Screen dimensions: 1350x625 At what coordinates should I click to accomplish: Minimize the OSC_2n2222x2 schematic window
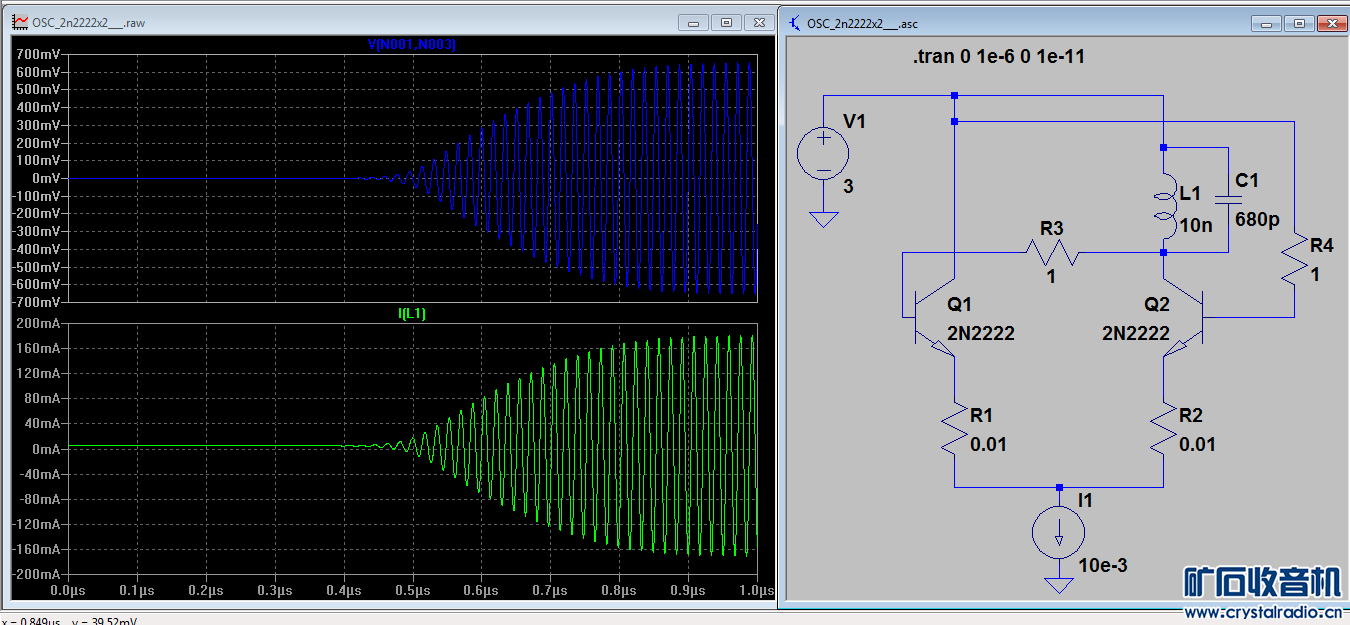(1267, 22)
